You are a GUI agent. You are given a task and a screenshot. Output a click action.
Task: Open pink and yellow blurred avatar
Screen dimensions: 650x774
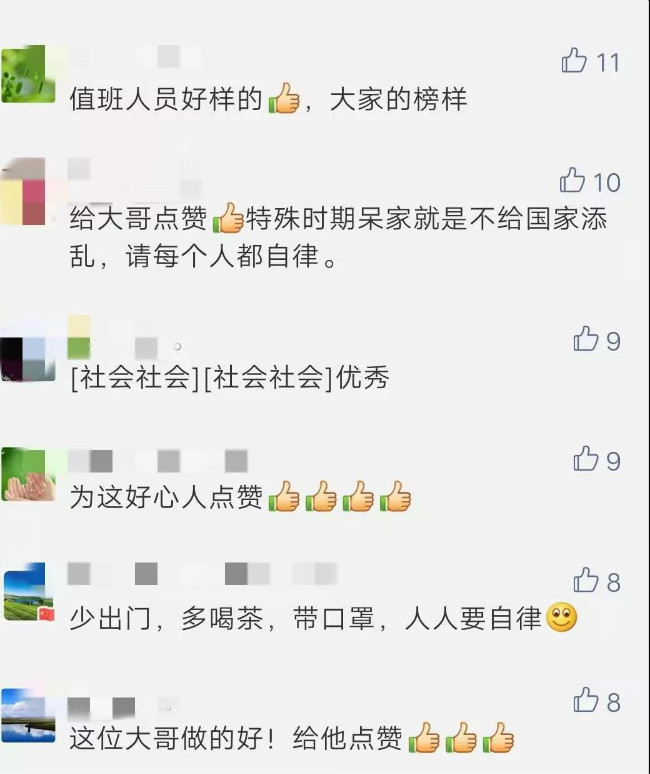[24, 192]
